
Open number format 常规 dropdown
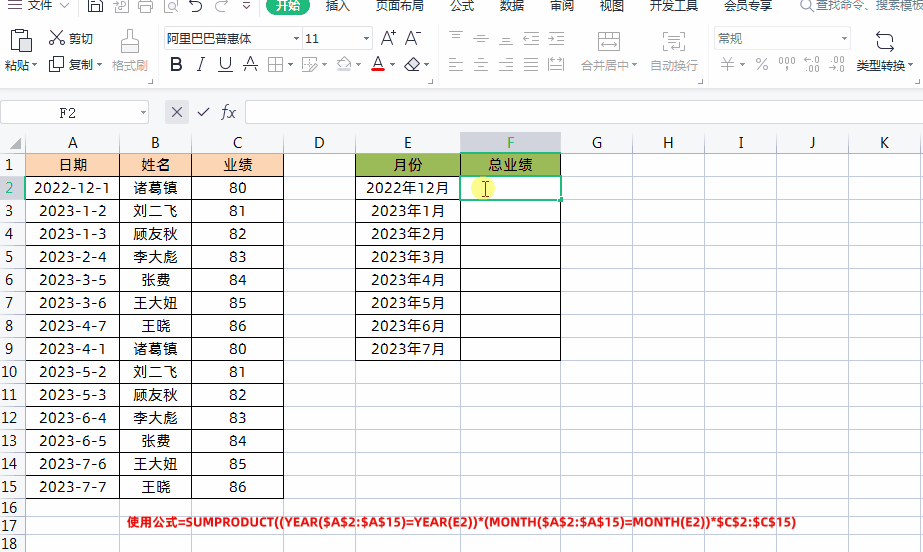844,38
